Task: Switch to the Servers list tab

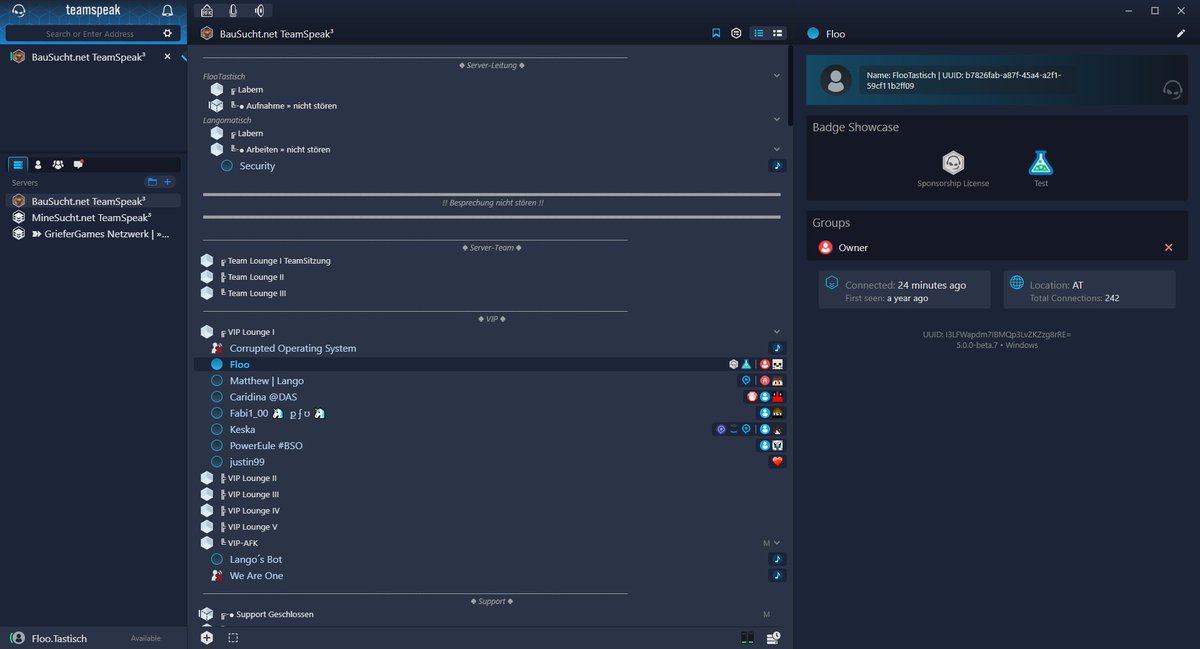Action: (18, 164)
